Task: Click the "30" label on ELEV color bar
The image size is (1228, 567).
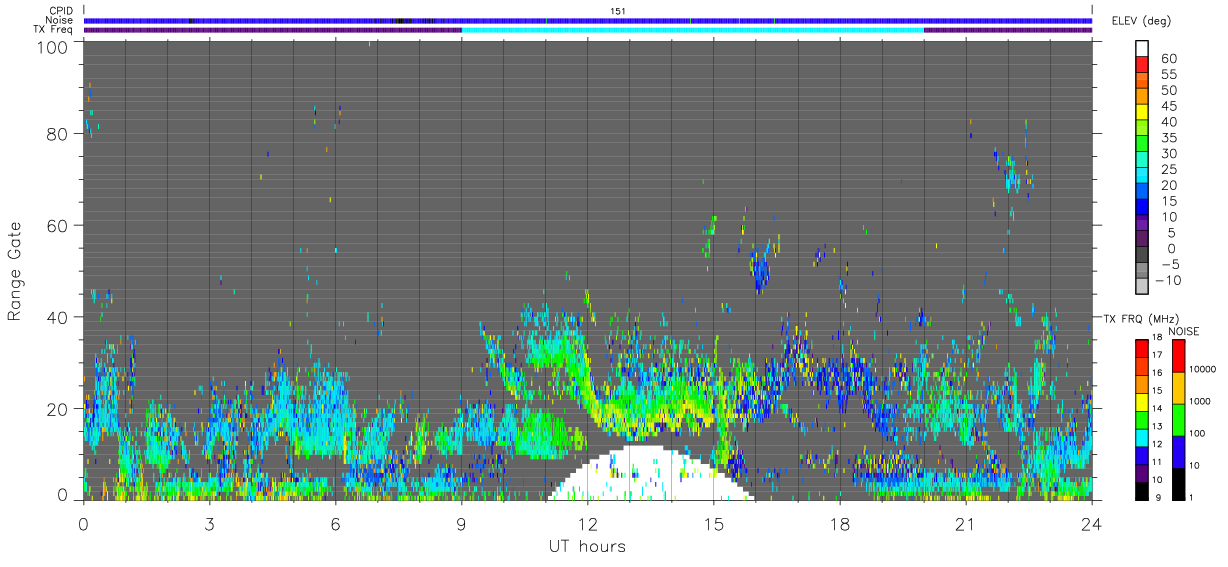Action: 1169,154
